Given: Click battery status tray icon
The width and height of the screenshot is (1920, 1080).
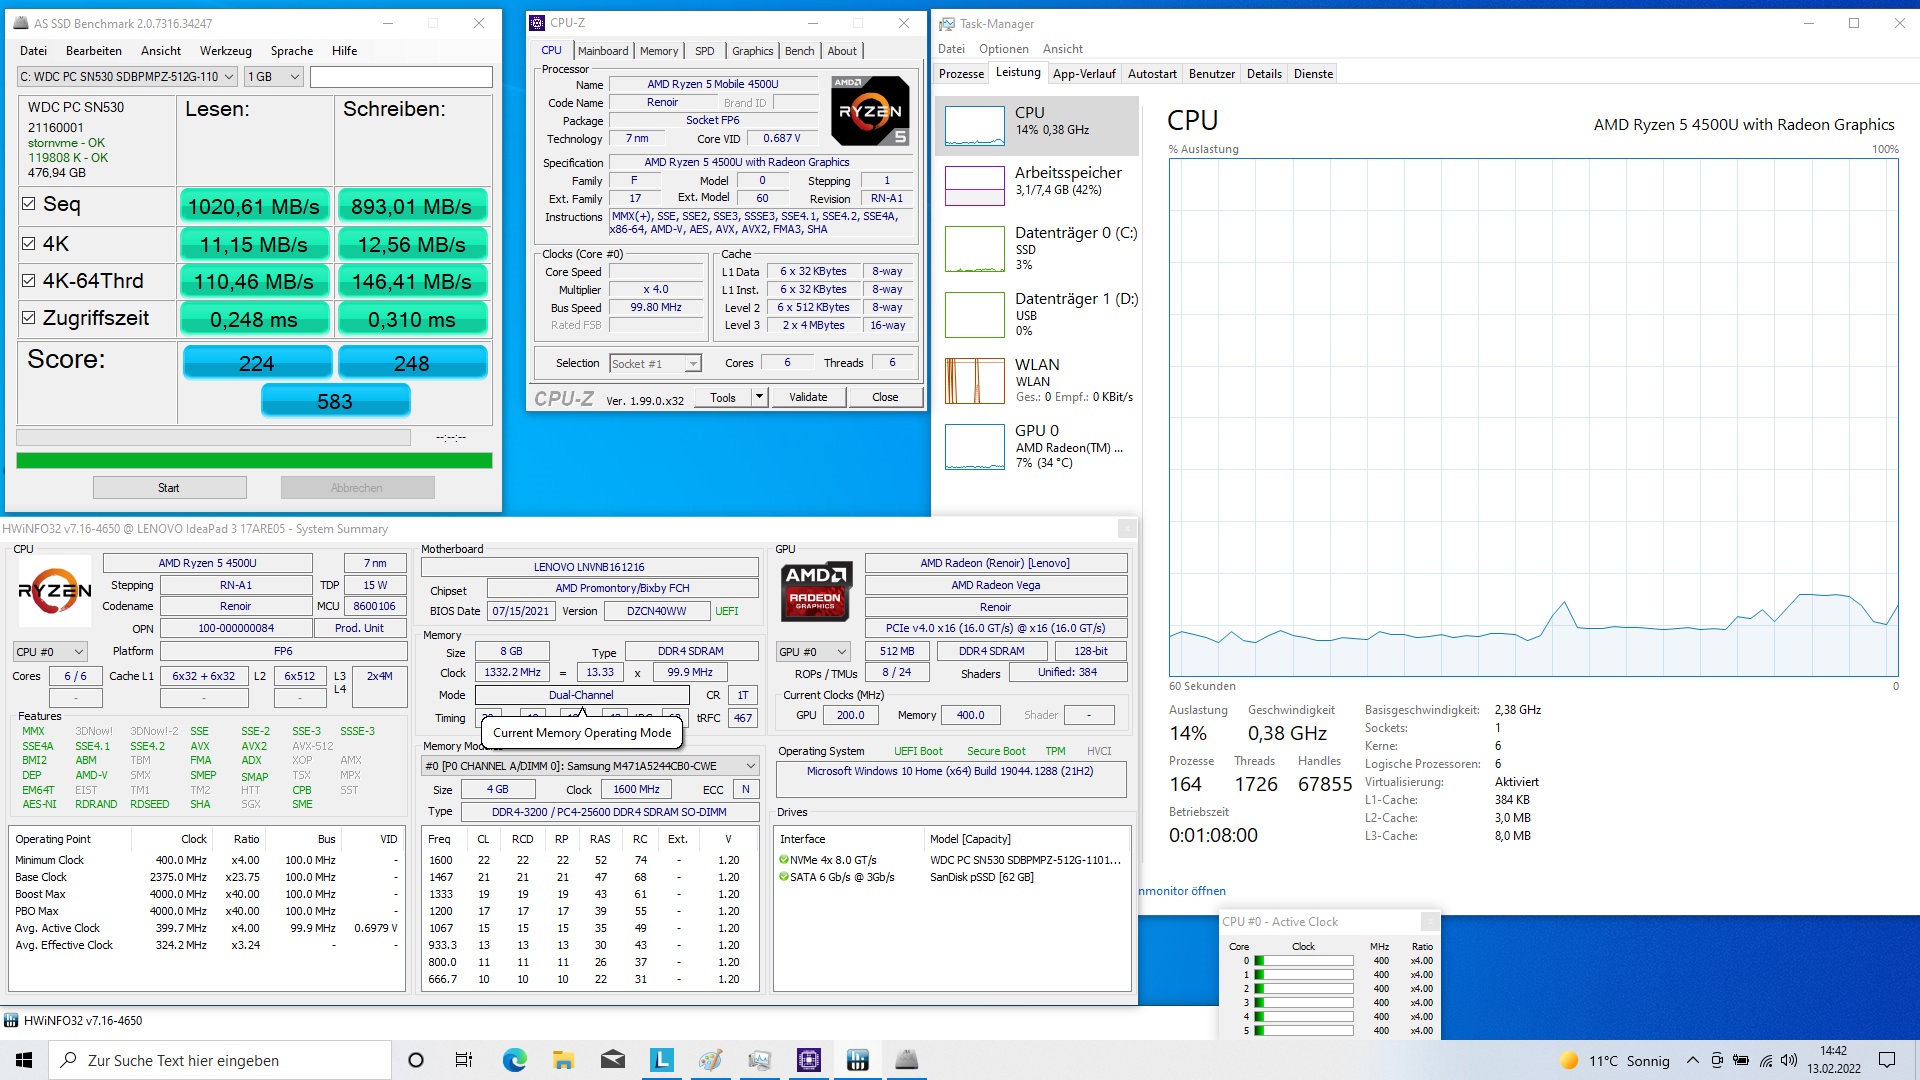Looking at the screenshot, I should coord(1741,1060).
